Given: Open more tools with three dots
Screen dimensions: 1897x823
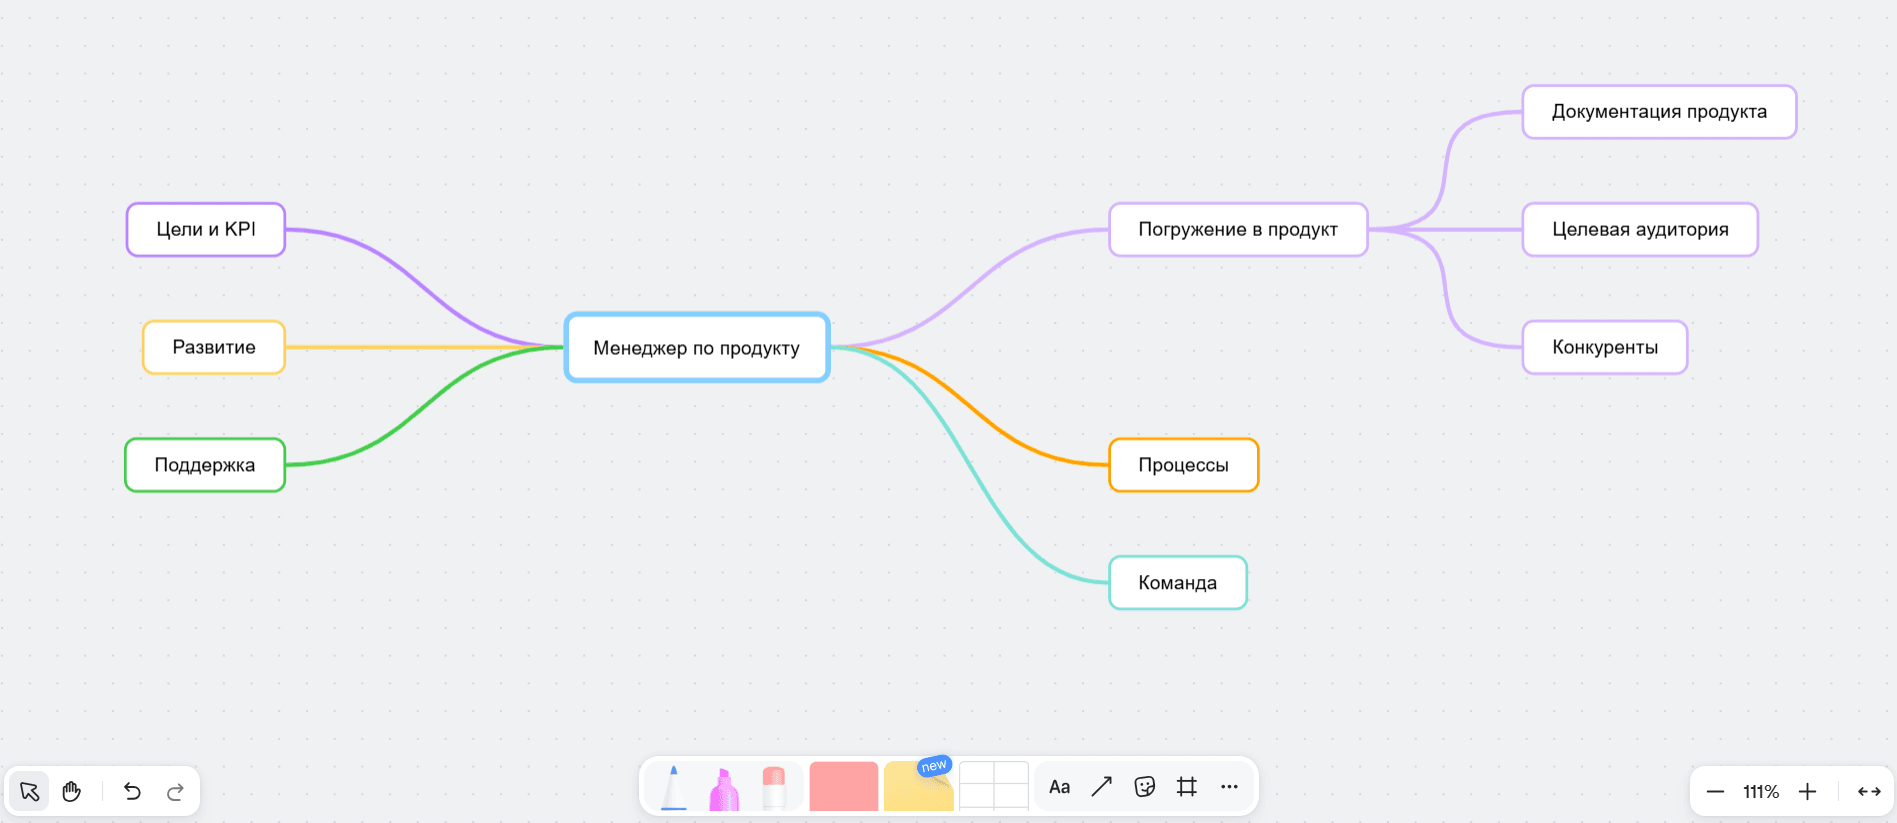Looking at the screenshot, I should [1229, 787].
